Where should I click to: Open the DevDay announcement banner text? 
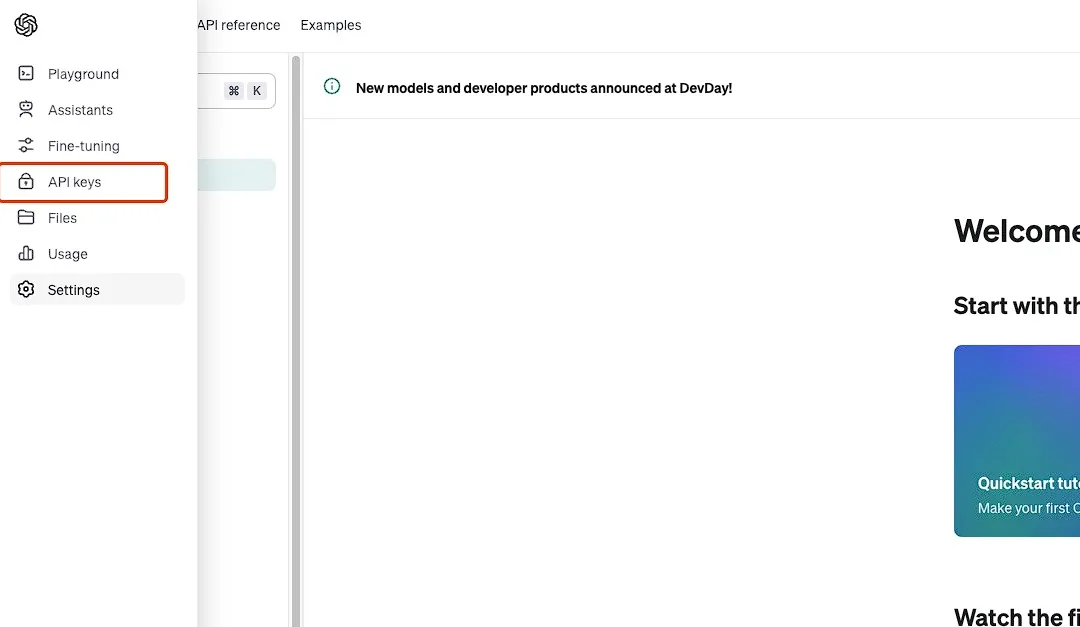tap(544, 88)
